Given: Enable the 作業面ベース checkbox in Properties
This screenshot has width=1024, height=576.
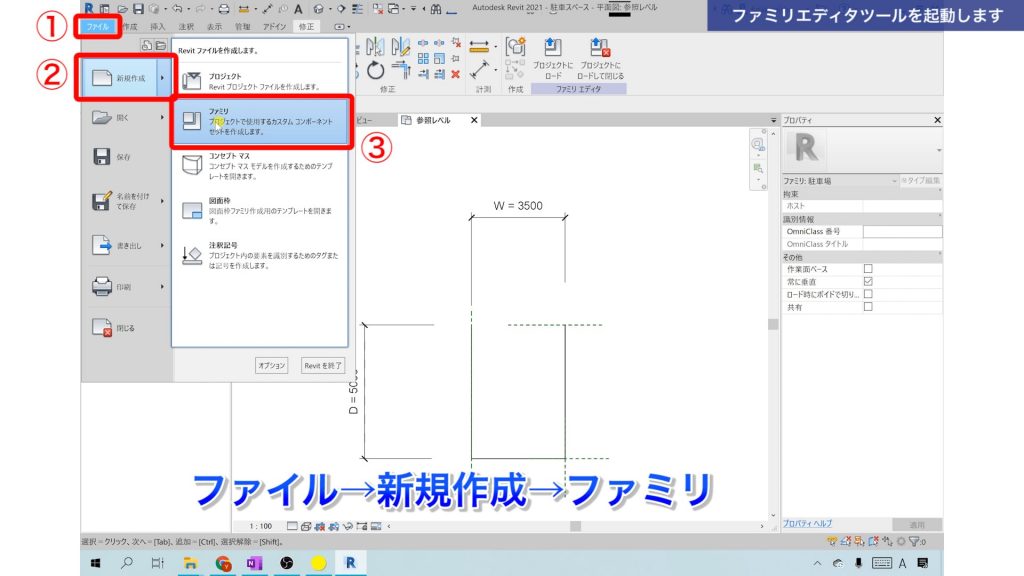Looking at the screenshot, I should coord(868,269).
